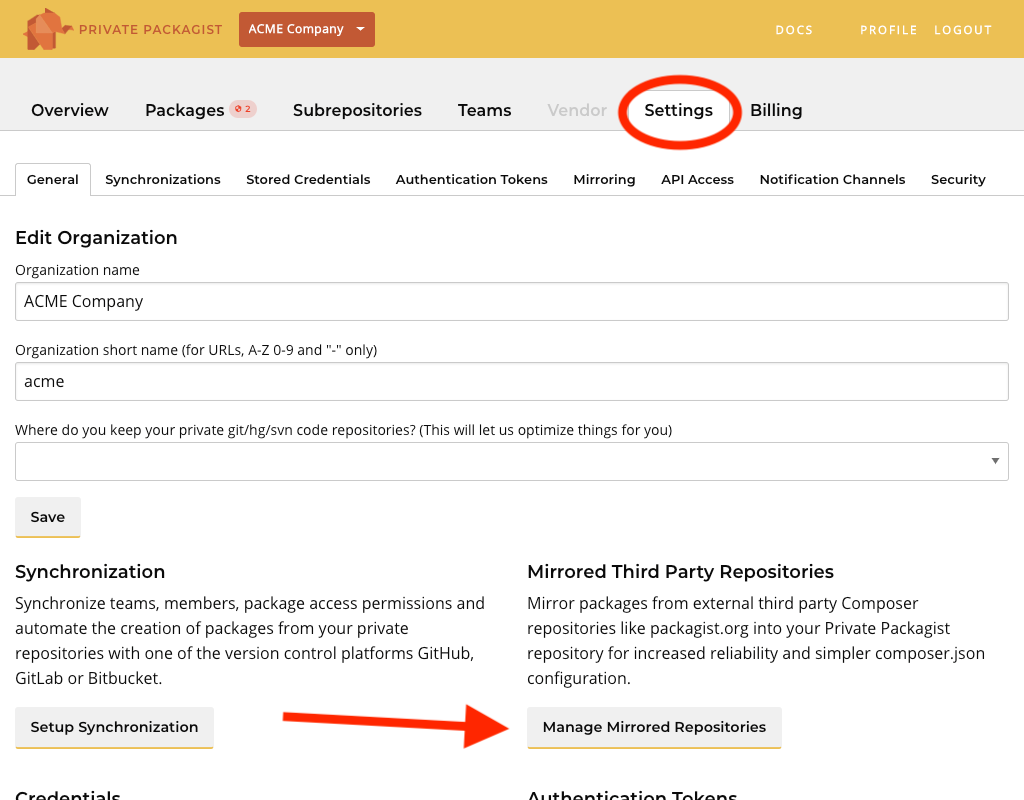1024x800 pixels.
Task: Navigate to the Billing tab
Action: tap(776, 110)
